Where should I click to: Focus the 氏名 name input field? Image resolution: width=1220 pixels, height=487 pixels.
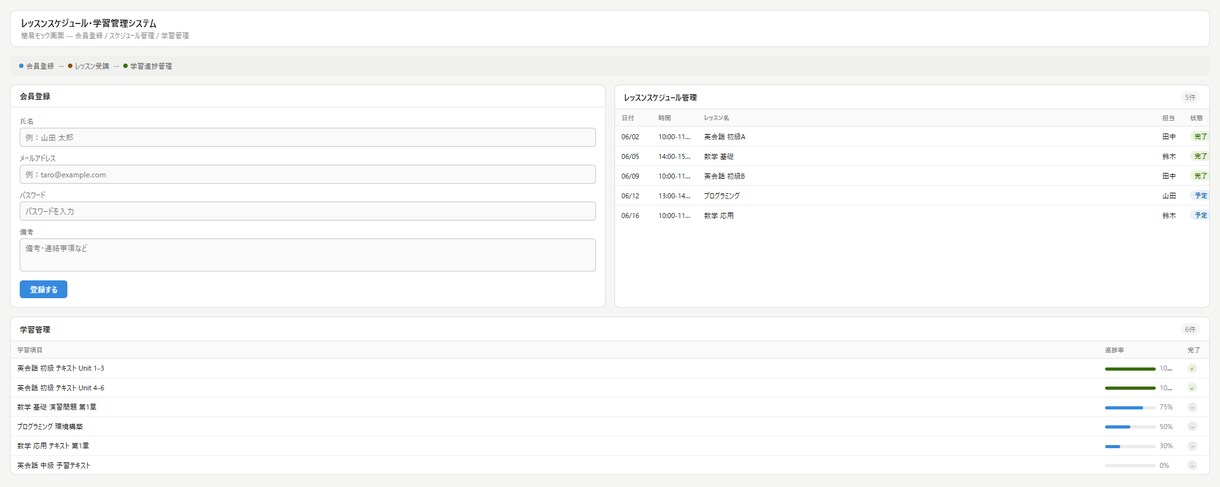[x=308, y=137]
